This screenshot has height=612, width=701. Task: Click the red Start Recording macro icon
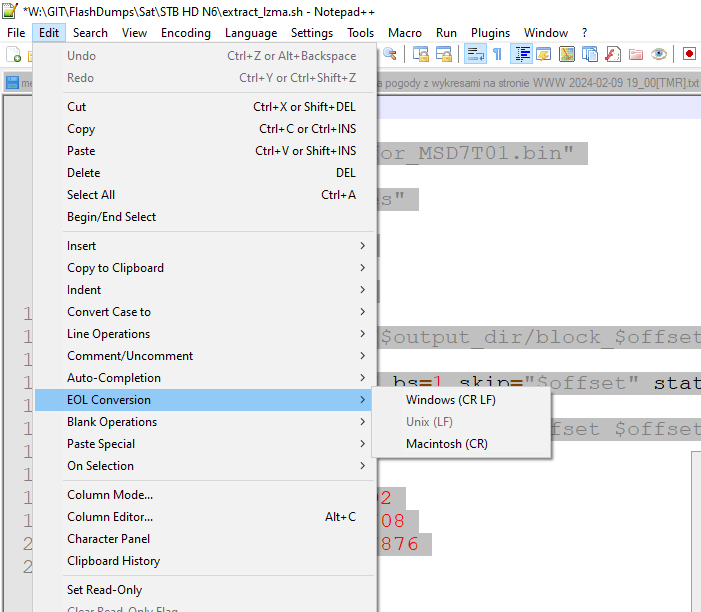click(689, 54)
